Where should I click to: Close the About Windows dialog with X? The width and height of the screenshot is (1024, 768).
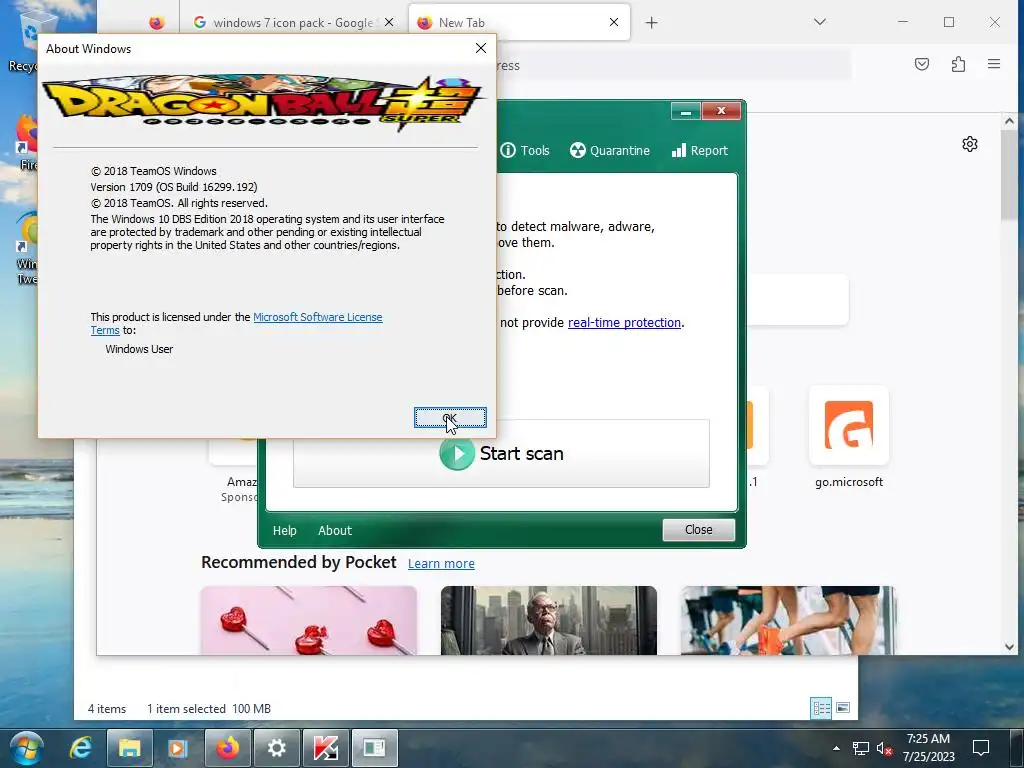coord(481,48)
